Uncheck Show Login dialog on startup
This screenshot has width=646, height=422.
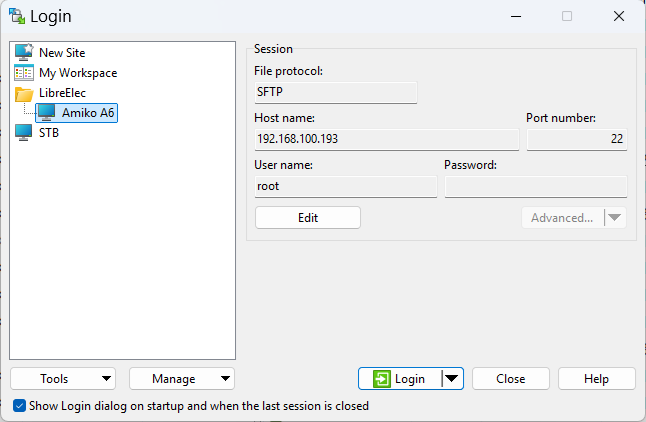[x=19, y=406]
